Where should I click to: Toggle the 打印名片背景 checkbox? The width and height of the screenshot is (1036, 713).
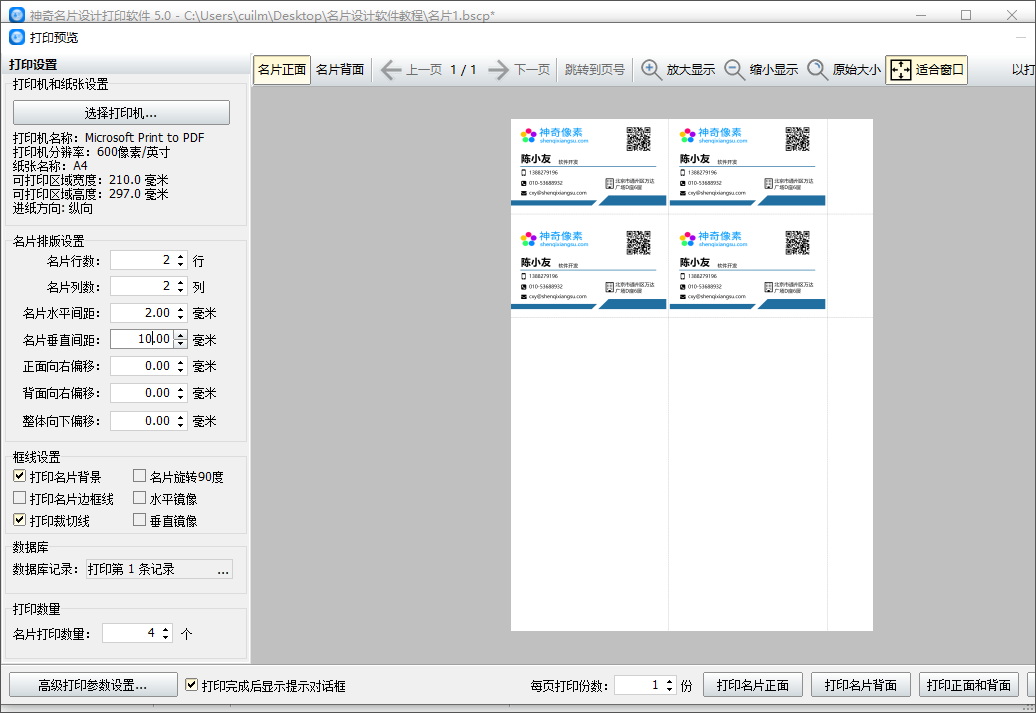20,476
